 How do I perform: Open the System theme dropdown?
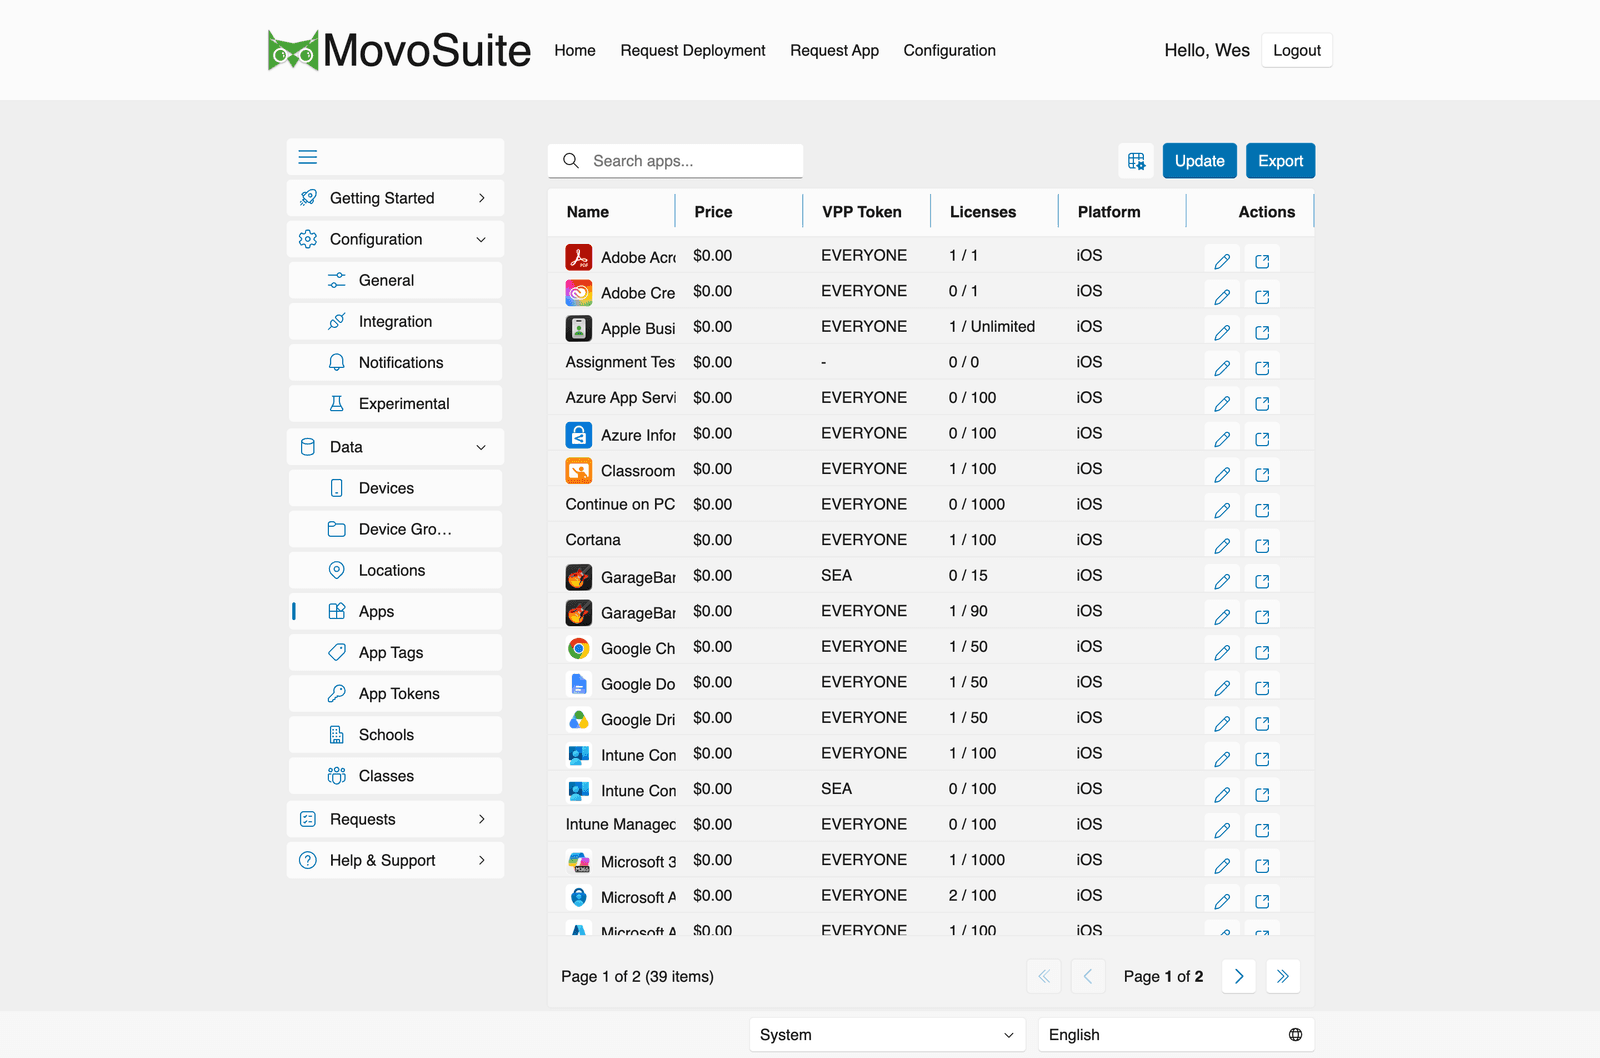887,1035
